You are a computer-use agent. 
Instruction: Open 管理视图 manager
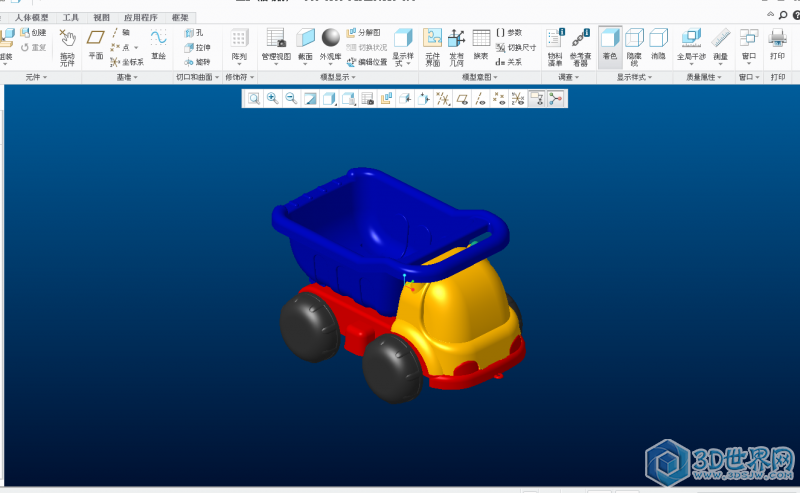(x=276, y=46)
